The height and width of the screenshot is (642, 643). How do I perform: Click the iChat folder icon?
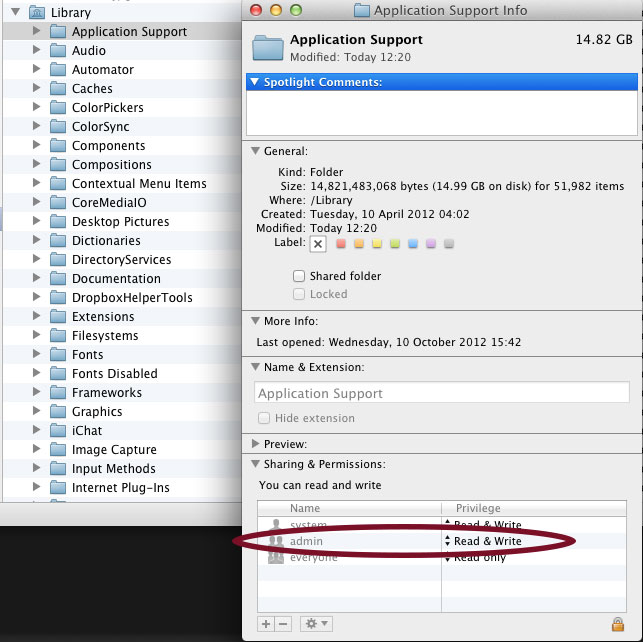point(58,431)
